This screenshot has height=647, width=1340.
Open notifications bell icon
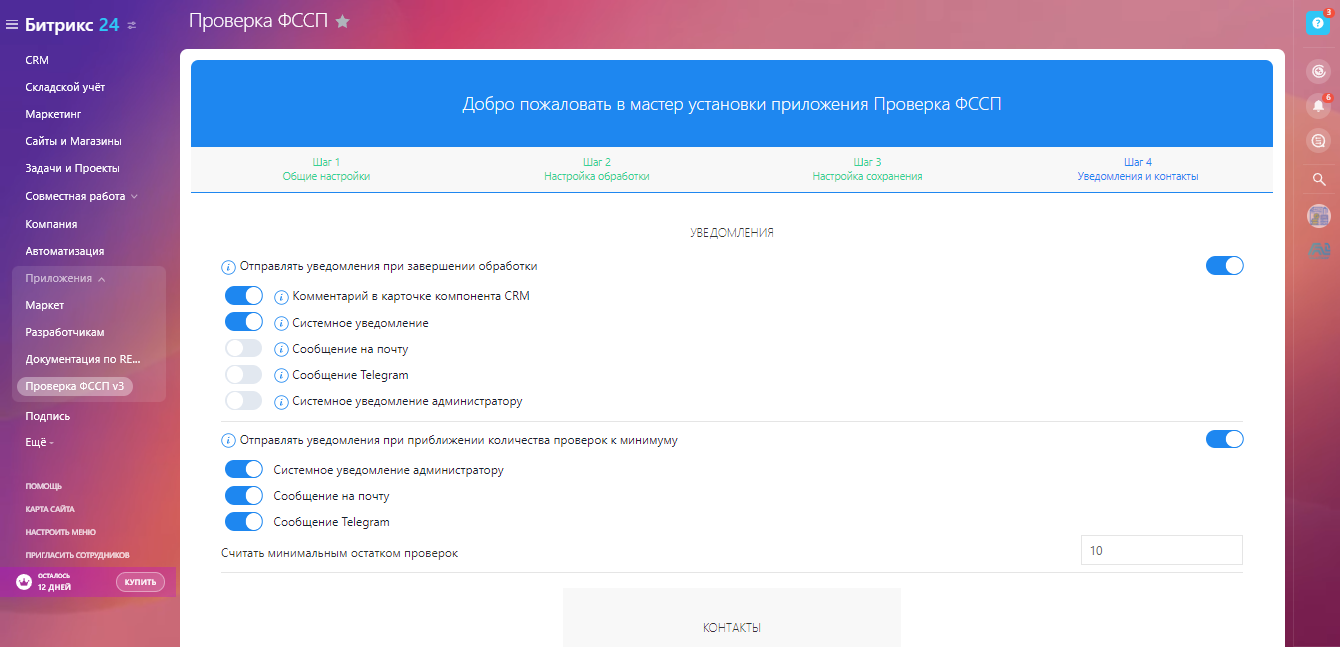pyautogui.click(x=1318, y=106)
